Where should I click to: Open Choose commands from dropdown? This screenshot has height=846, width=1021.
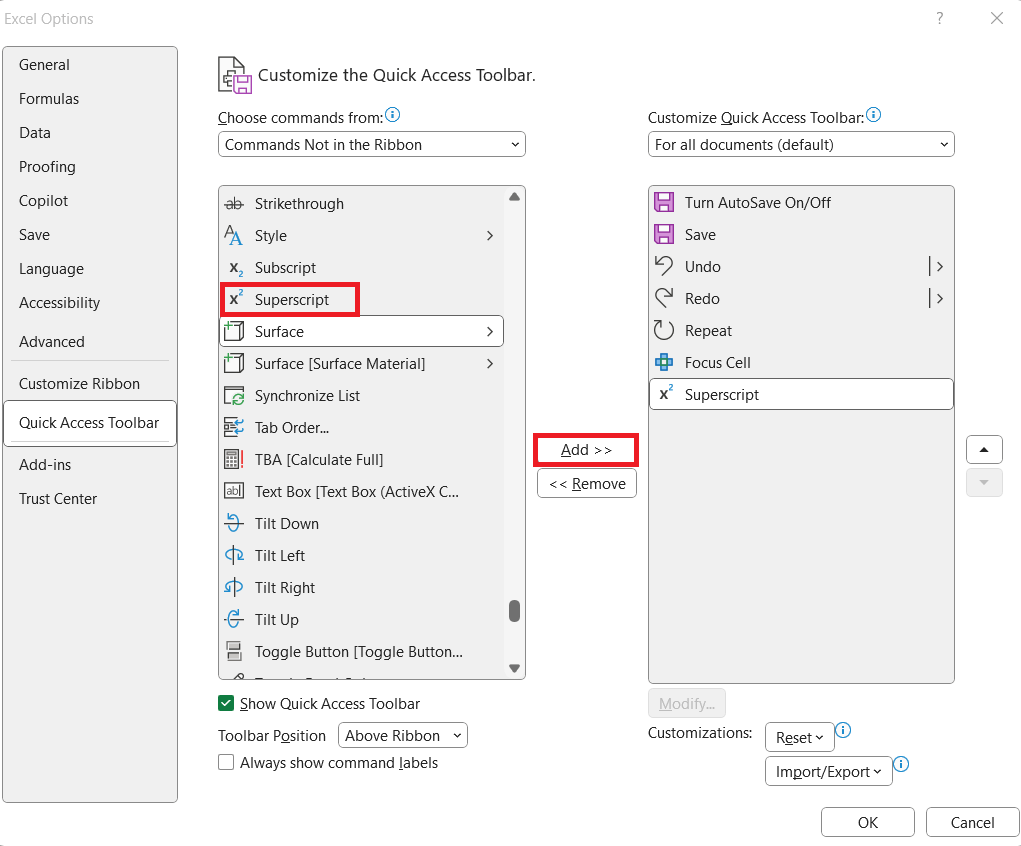point(372,145)
